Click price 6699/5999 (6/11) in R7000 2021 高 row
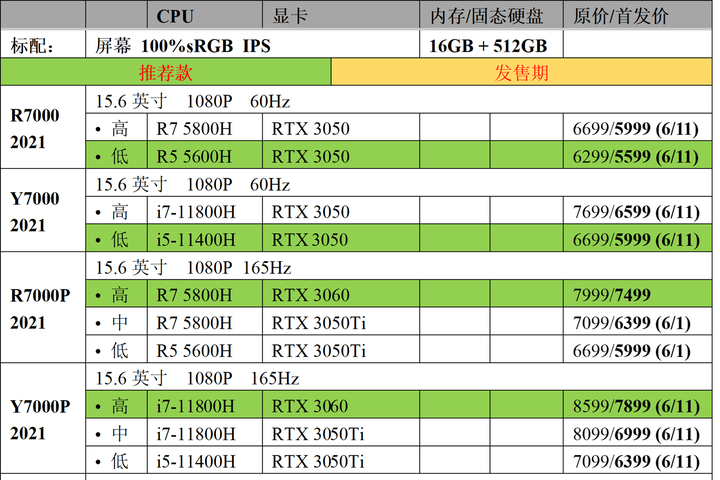This screenshot has height=480, width=720. pos(636,129)
